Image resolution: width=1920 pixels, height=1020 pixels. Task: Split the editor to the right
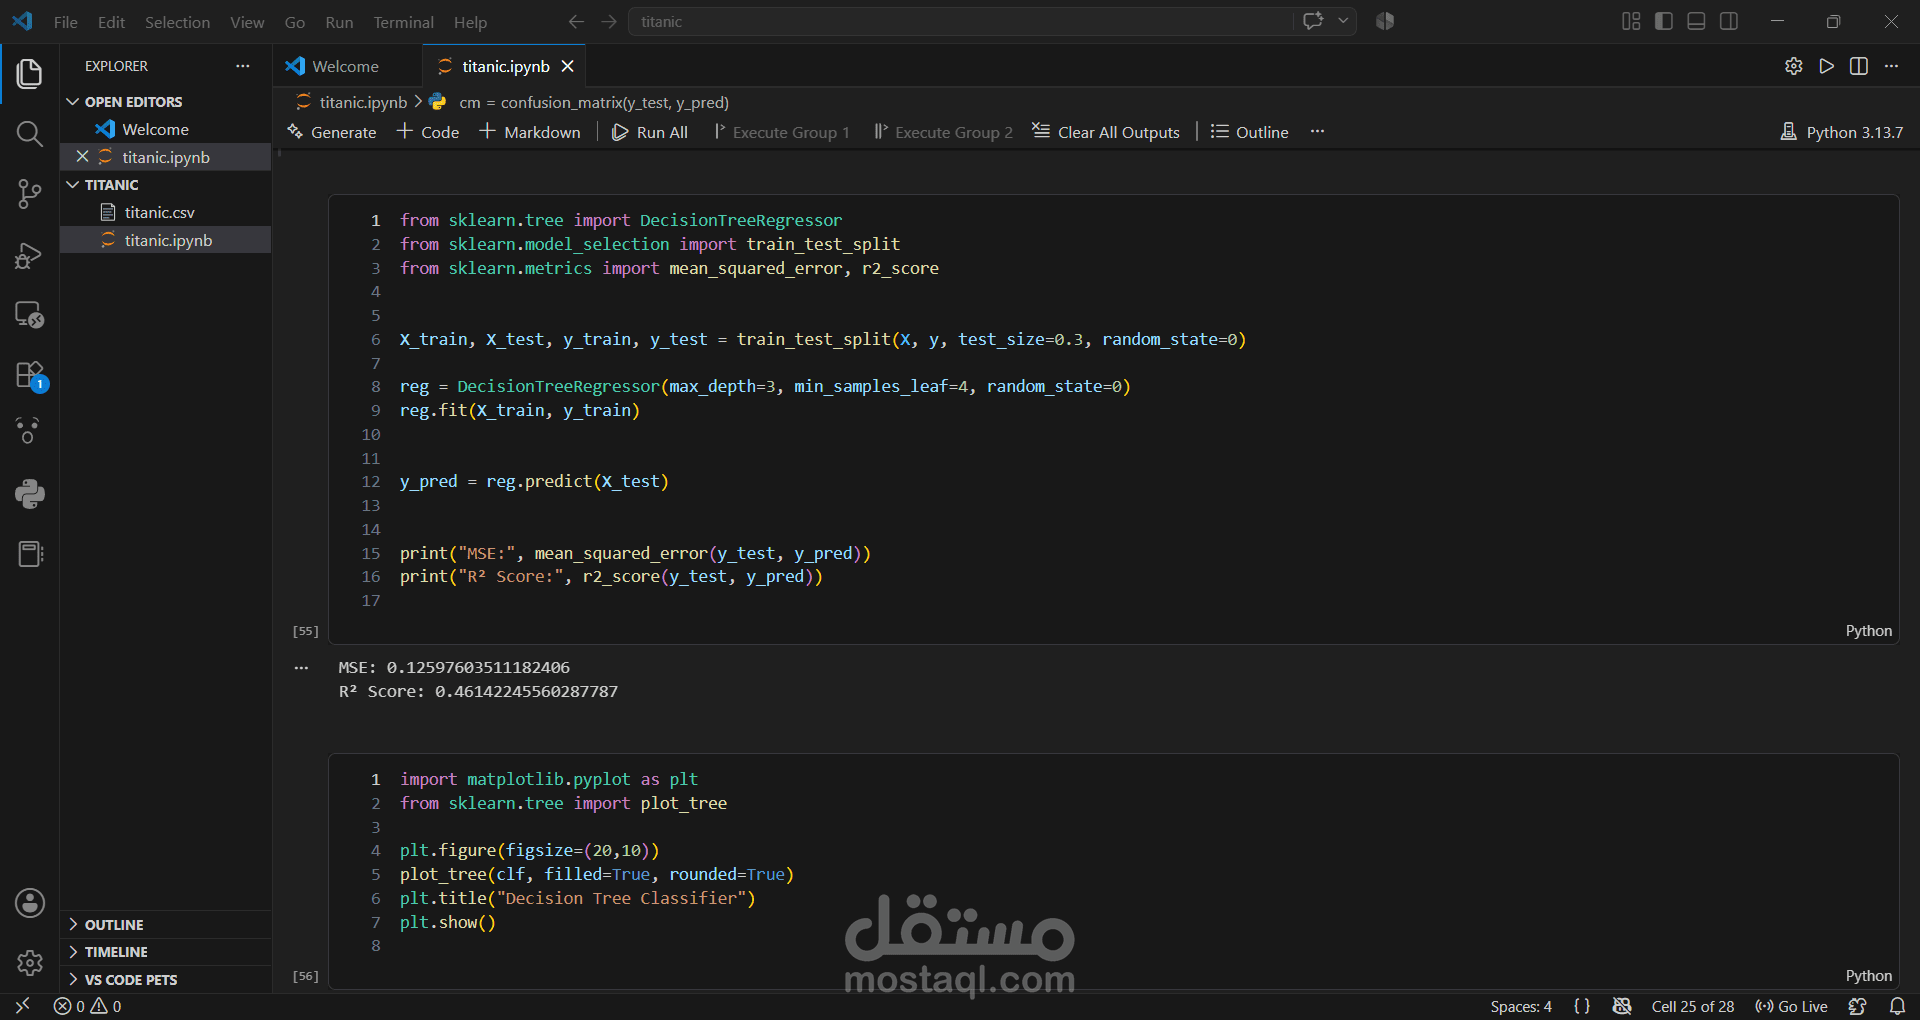[1859, 66]
